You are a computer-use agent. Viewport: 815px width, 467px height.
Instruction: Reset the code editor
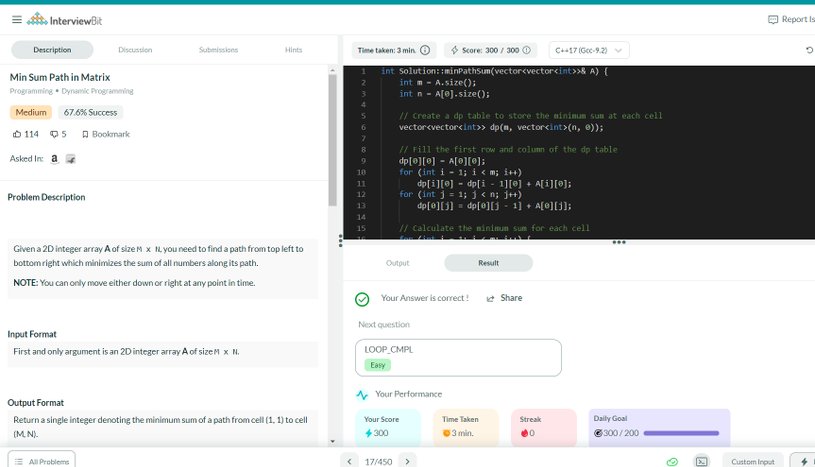coord(809,50)
